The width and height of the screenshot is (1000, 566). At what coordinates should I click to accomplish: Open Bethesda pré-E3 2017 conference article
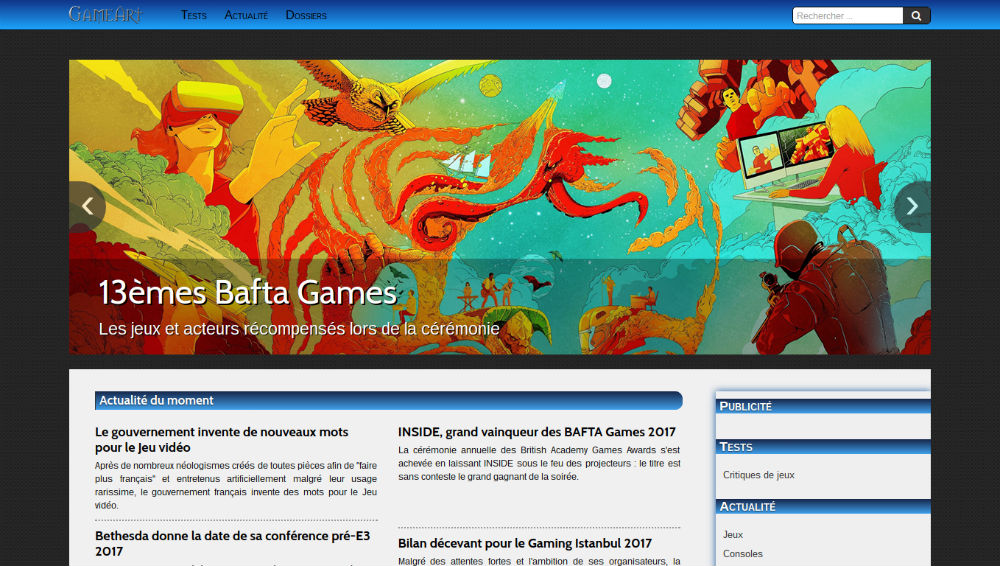point(233,544)
